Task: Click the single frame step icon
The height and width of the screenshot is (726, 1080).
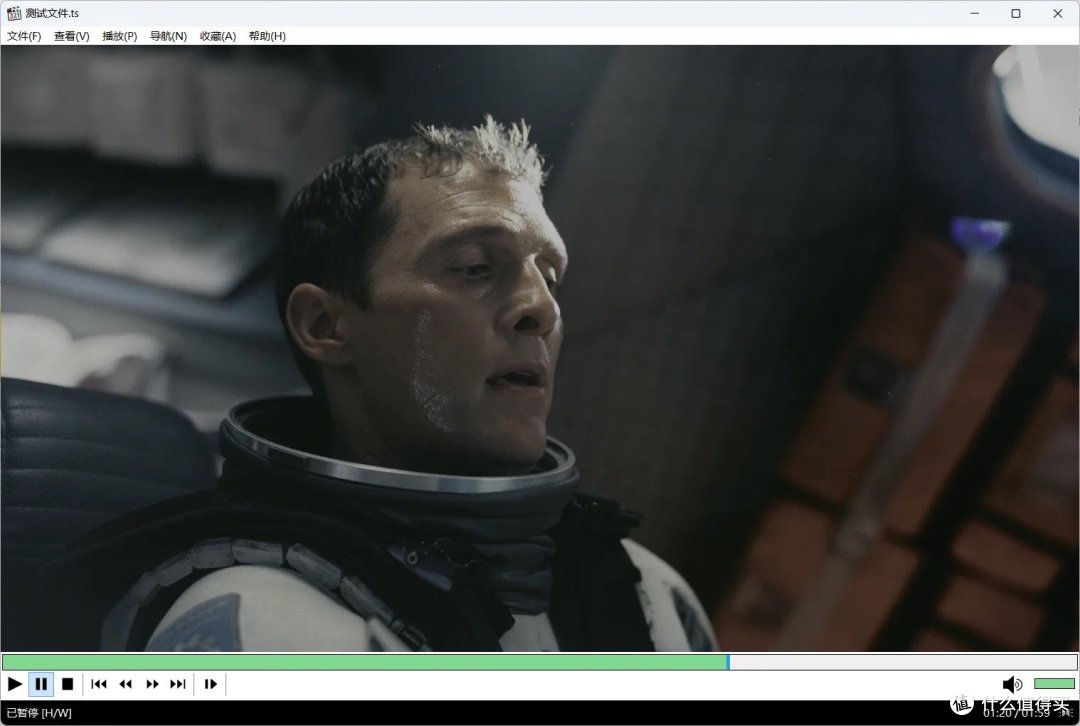Action: (211, 684)
